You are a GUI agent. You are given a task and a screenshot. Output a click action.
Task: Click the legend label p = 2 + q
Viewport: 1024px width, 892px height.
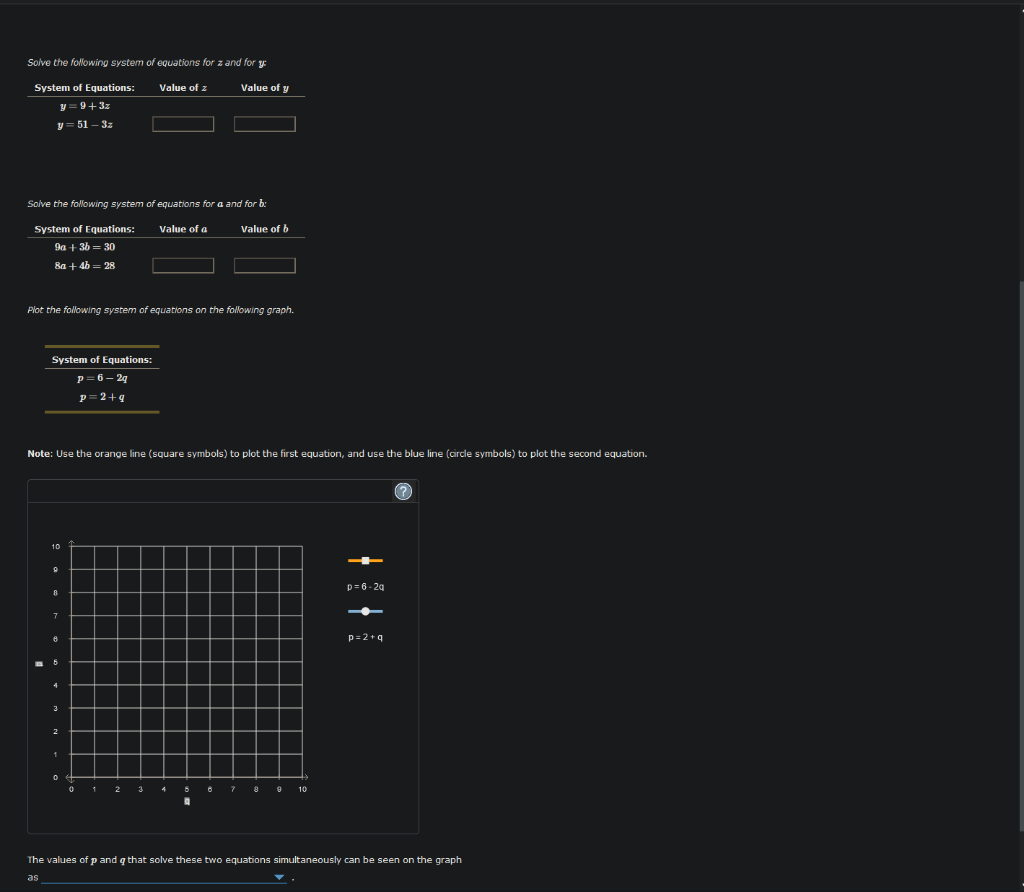pyautogui.click(x=366, y=637)
